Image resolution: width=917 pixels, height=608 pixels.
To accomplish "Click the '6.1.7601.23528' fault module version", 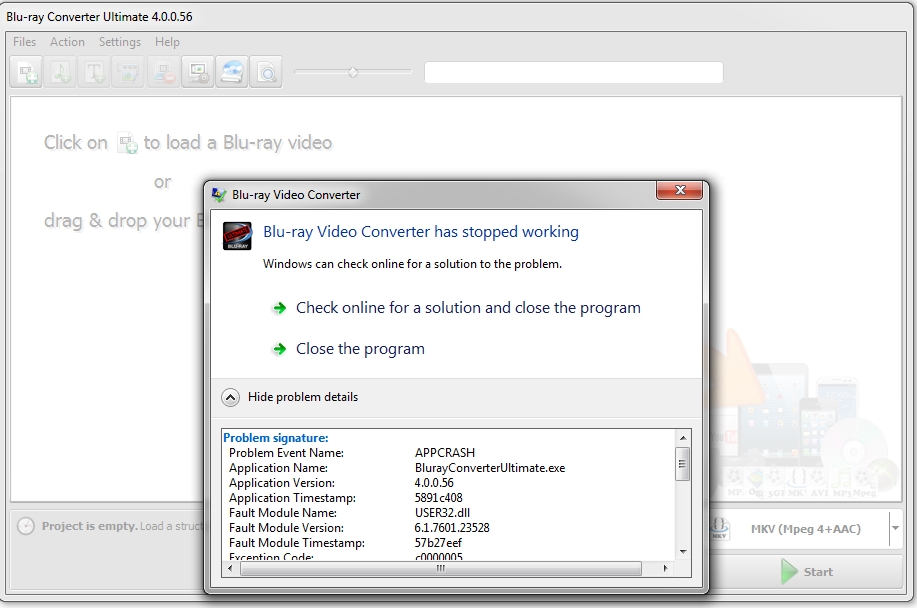I will coord(452,528).
